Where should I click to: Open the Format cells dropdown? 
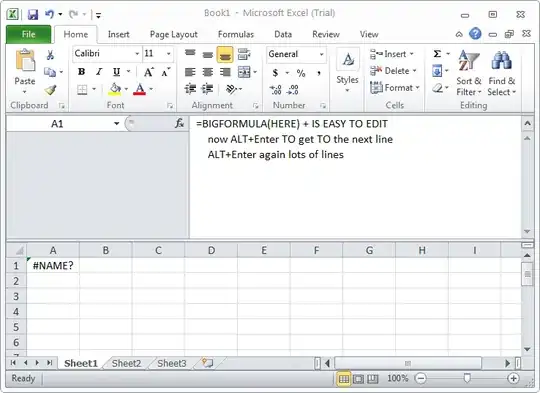tap(395, 87)
